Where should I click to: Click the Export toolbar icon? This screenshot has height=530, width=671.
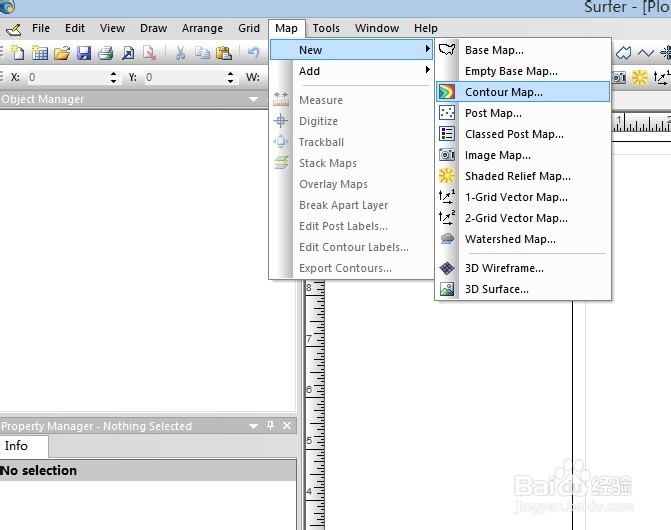(x=149, y=53)
